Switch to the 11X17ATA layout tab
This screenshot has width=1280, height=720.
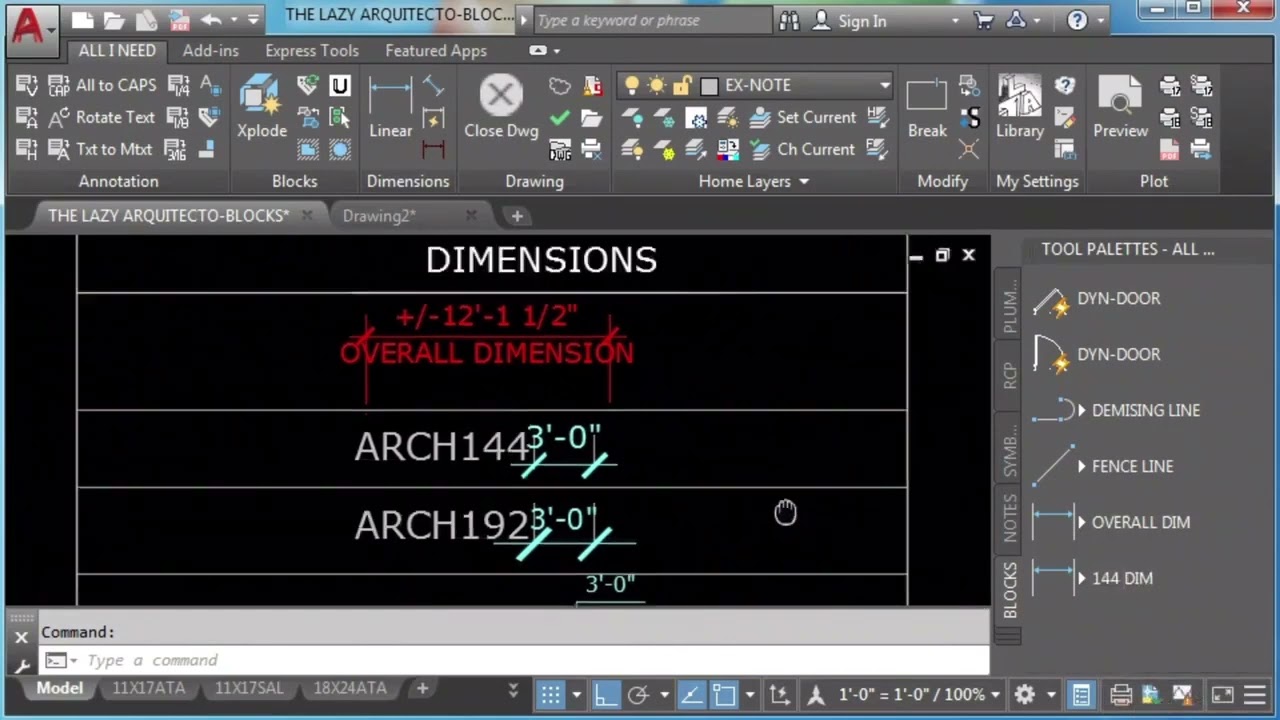(149, 688)
